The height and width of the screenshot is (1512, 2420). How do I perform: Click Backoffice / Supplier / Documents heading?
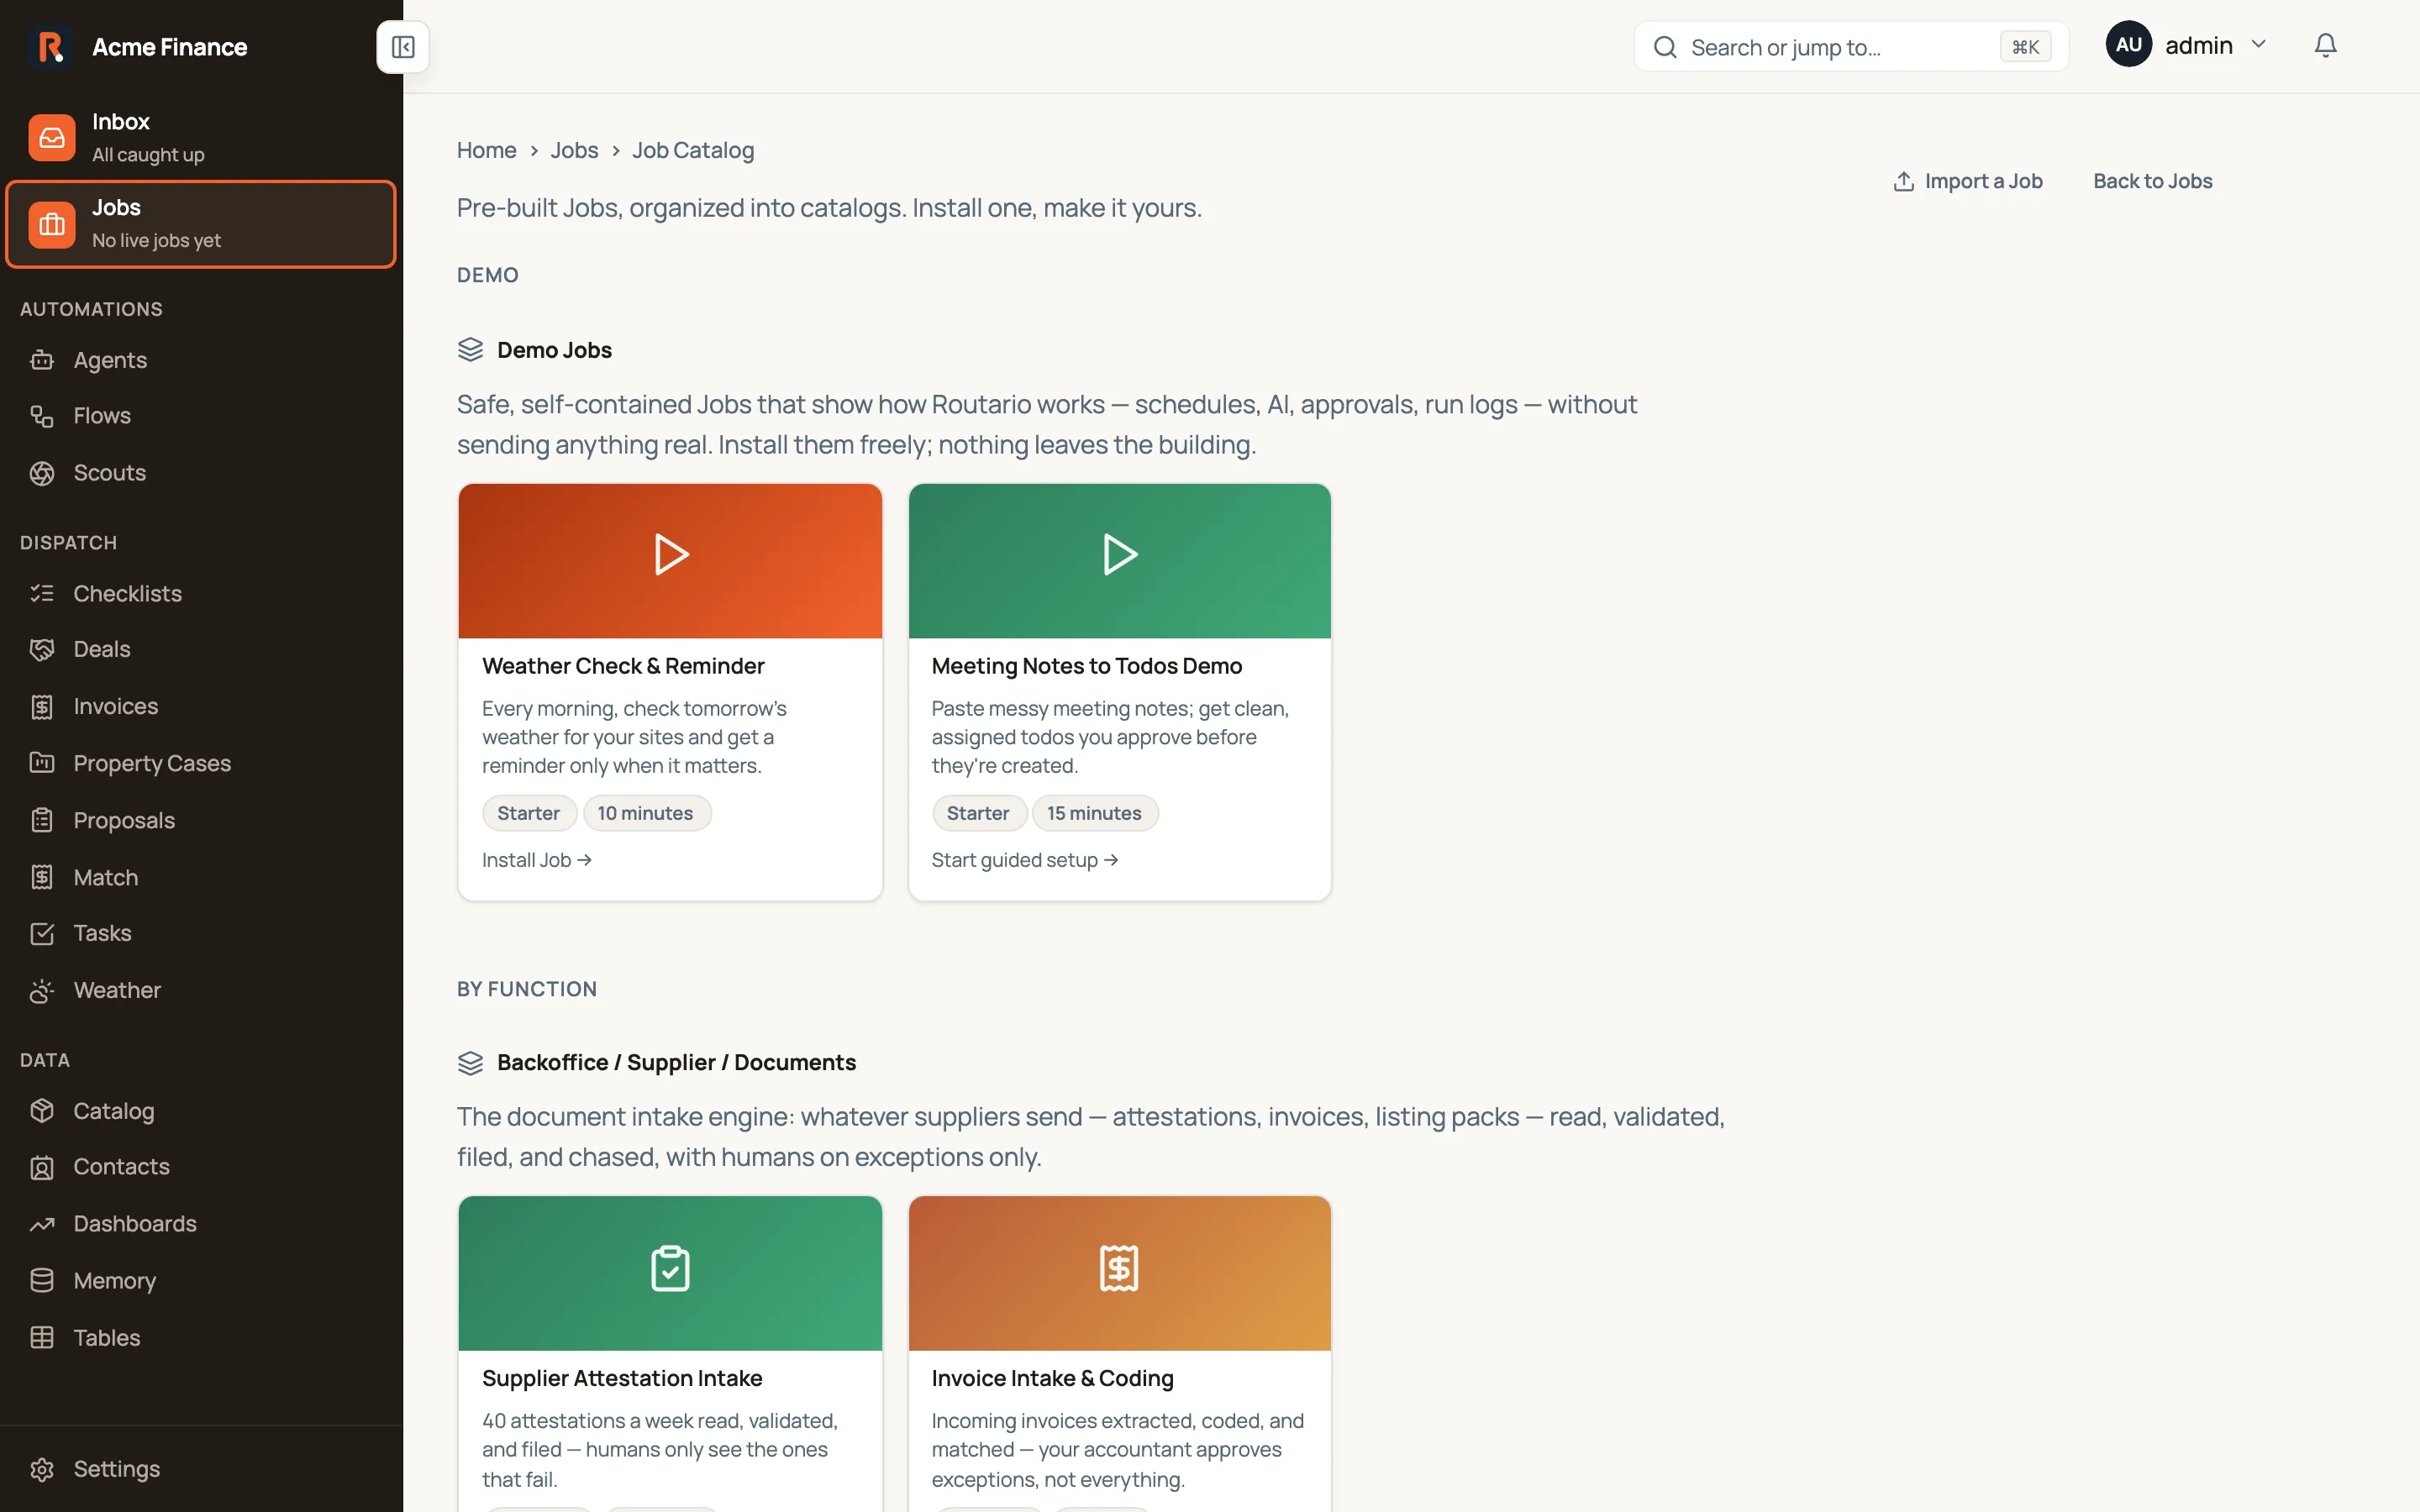[677, 1063]
